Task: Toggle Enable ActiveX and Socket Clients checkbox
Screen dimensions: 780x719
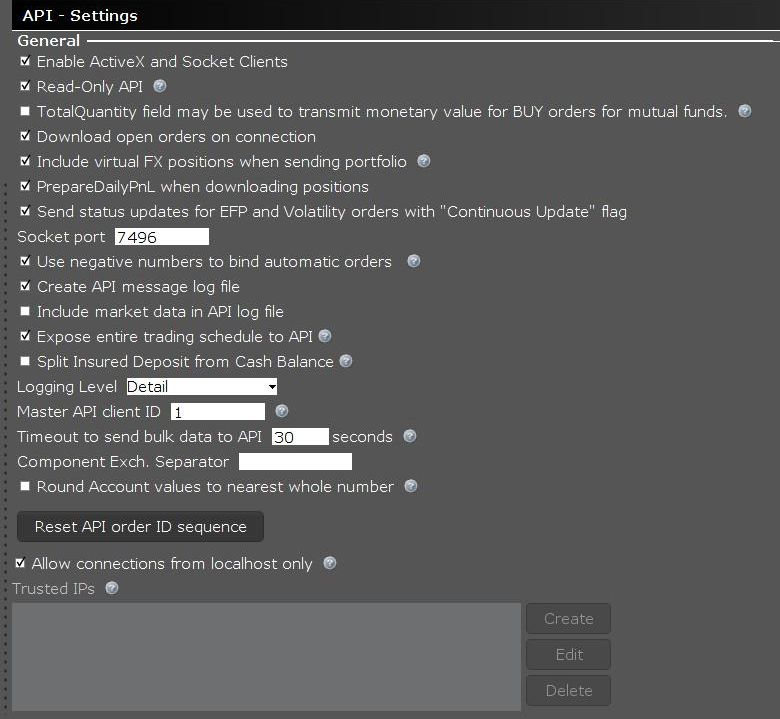Action: click(x=25, y=61)
